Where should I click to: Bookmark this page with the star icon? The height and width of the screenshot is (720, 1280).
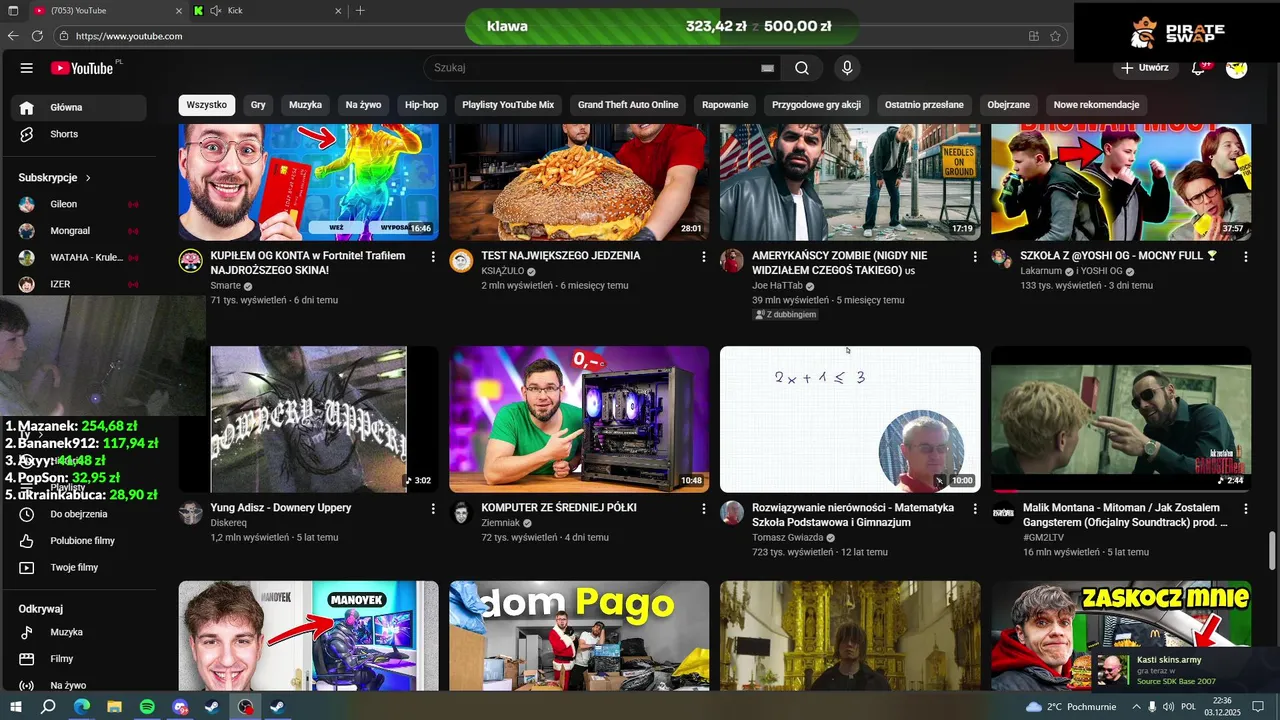1055,36
